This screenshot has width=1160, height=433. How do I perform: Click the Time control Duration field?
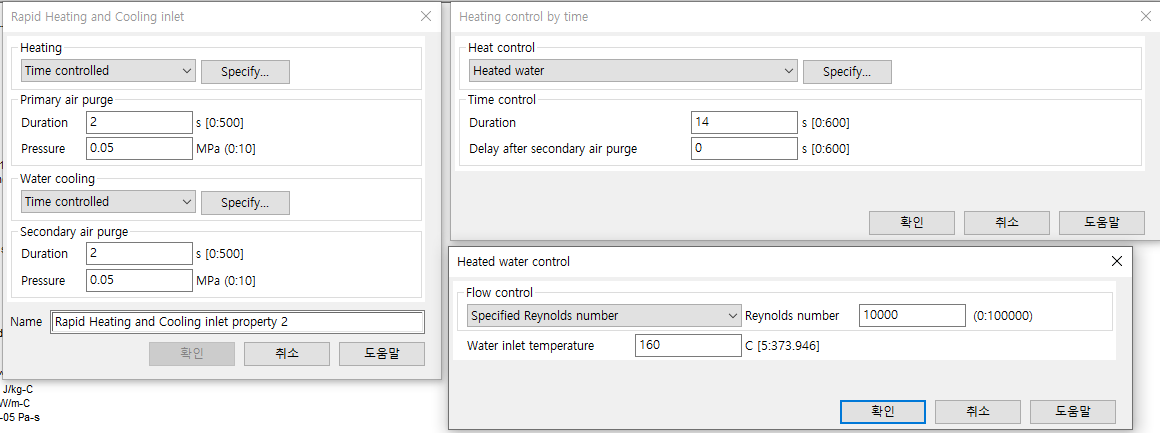click(x=744, y=122)
